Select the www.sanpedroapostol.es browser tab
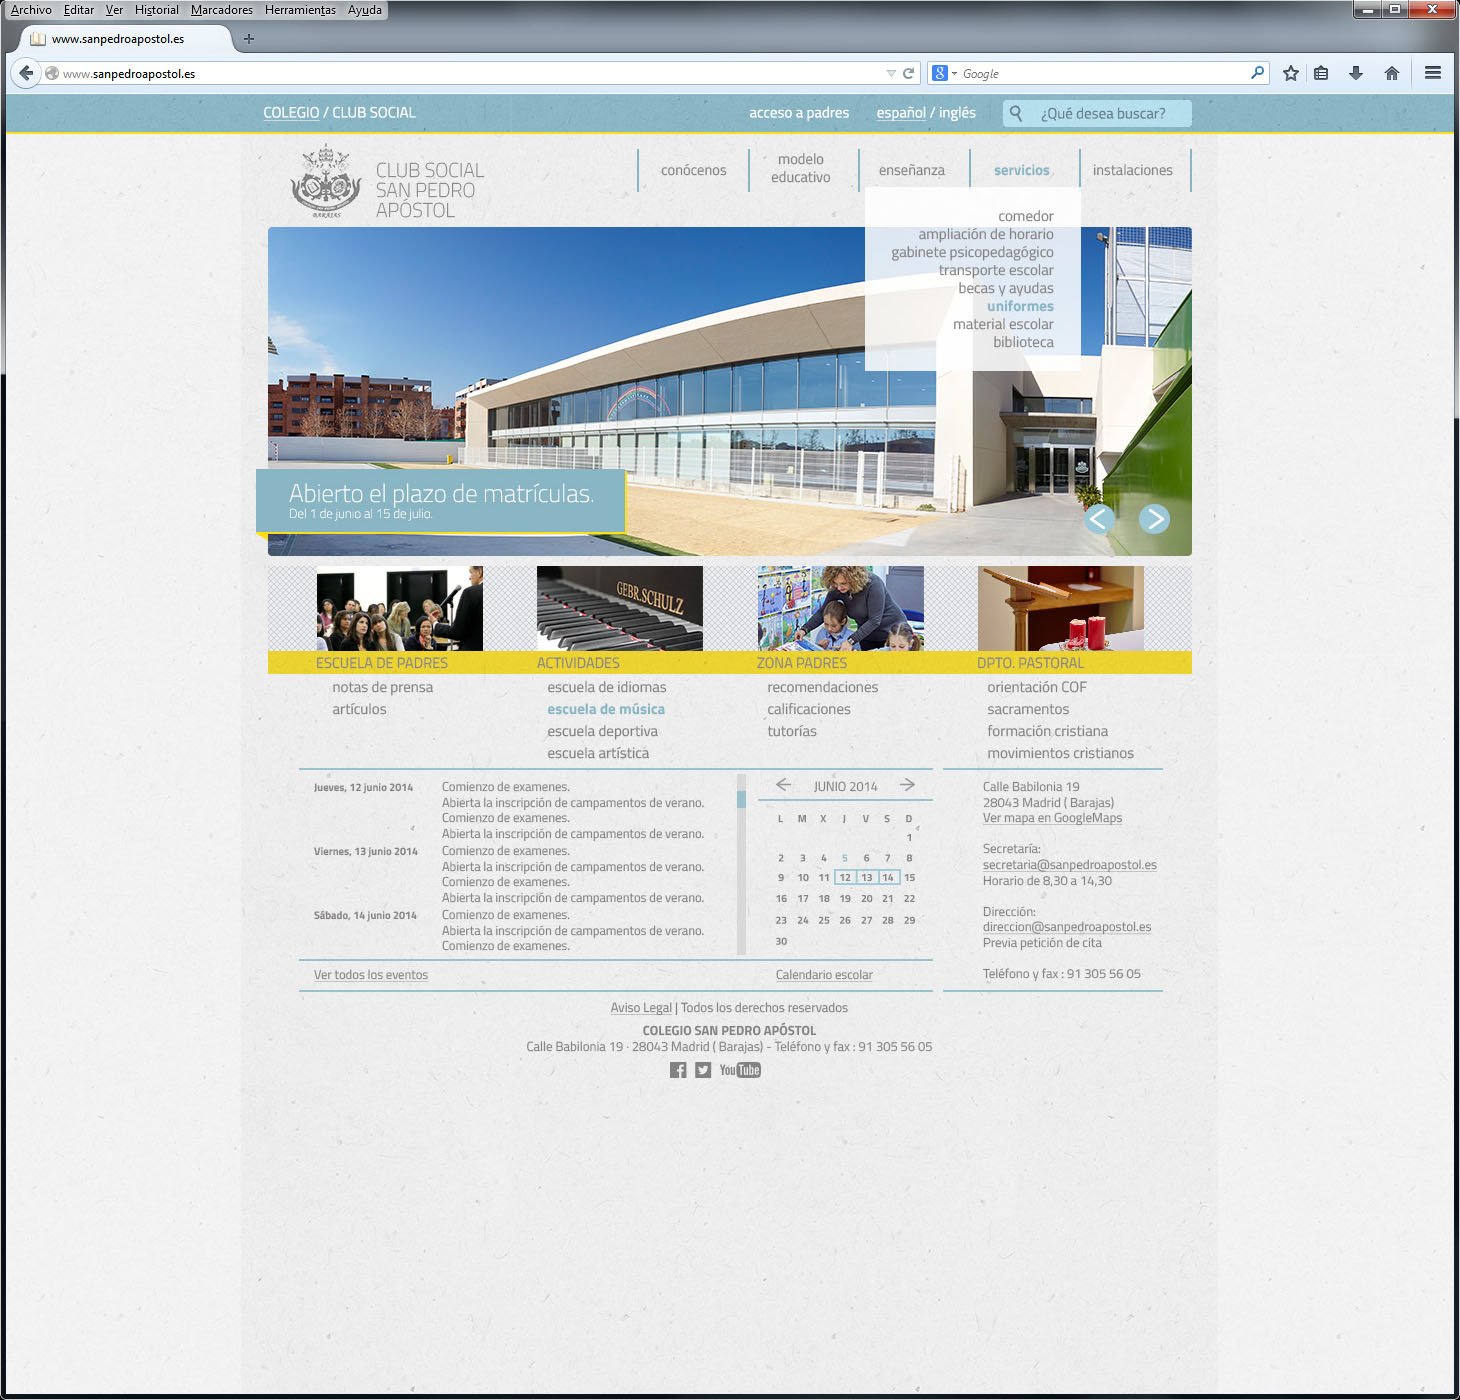The width and height of the screenshot is (1460, 1400). click(x=120, y=40)
